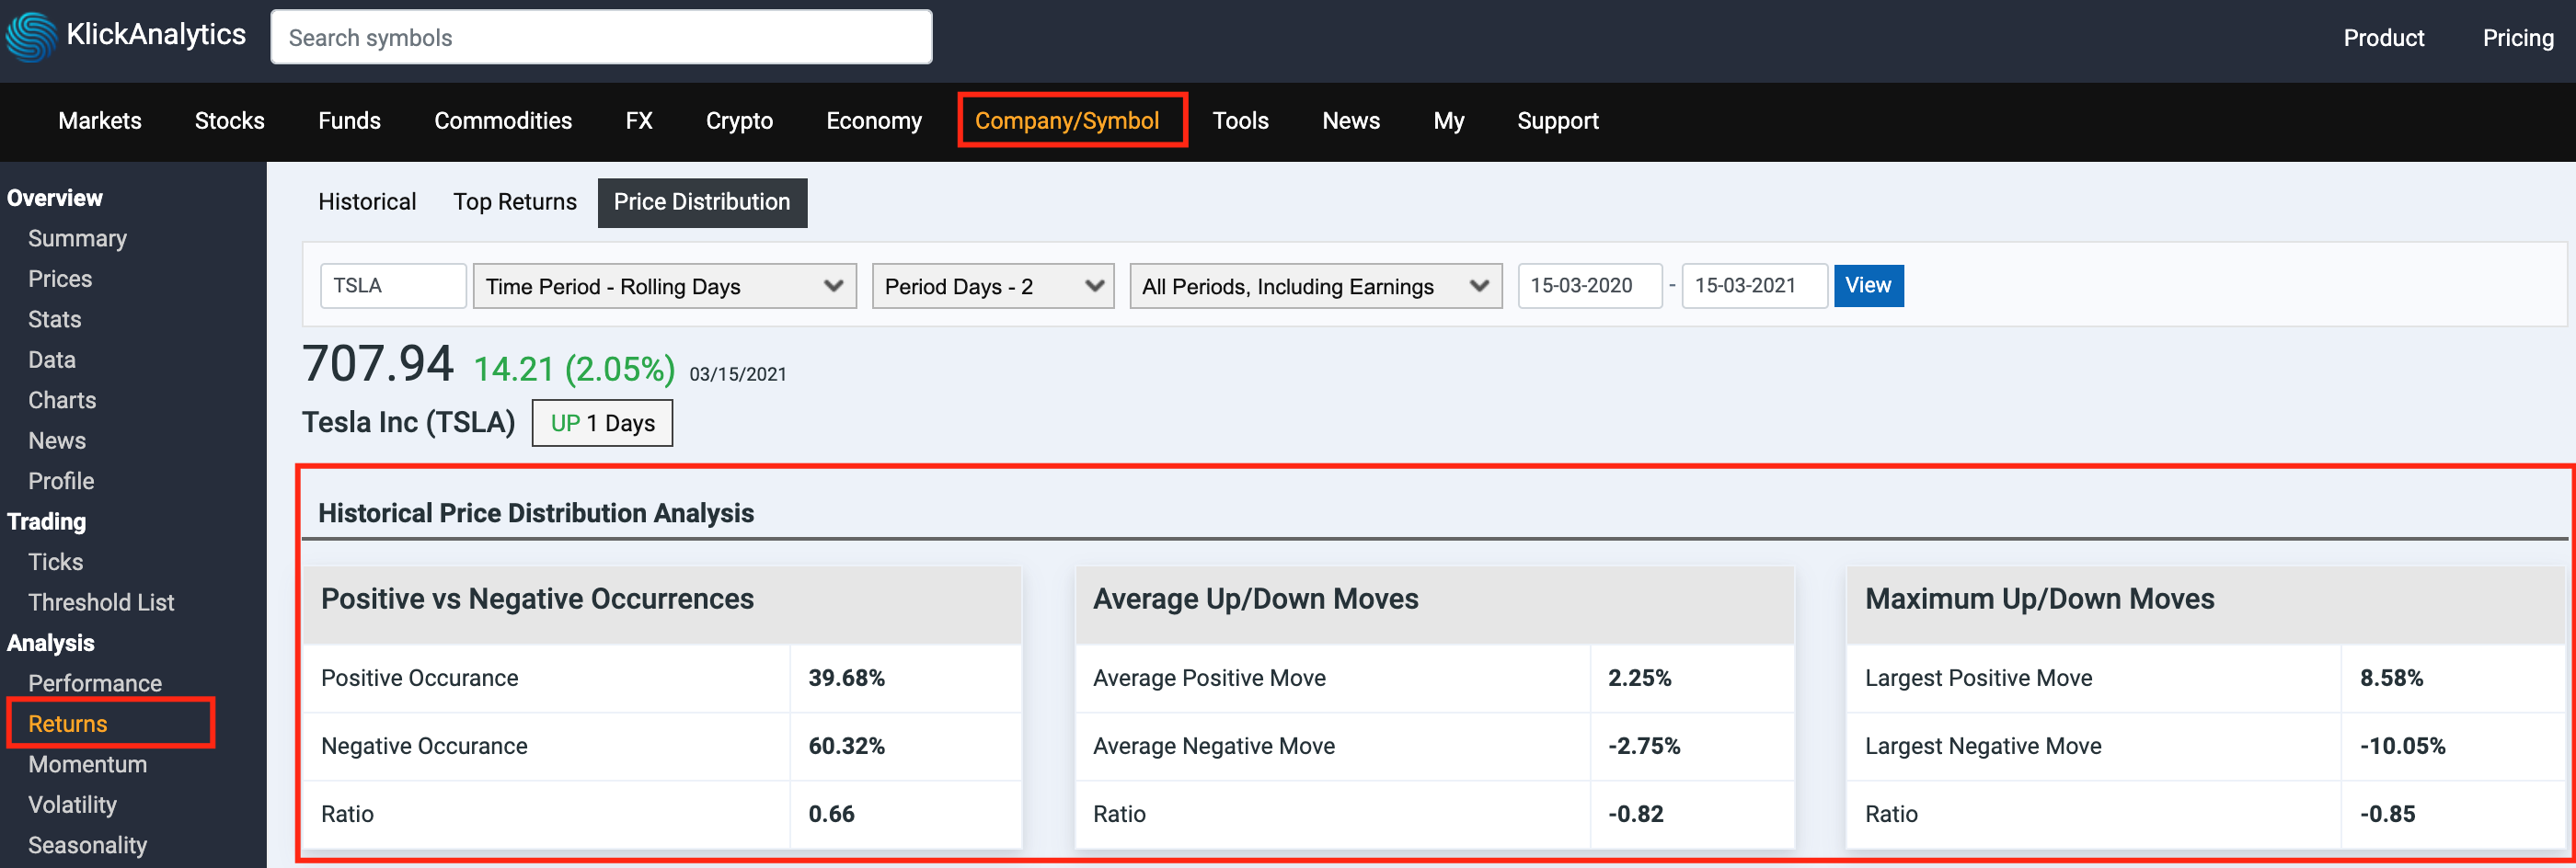The width and height of the screenshot is (2576, 868).
Task: Click the KlickAnalytics logo icon
Action: [x=32, y=36]
